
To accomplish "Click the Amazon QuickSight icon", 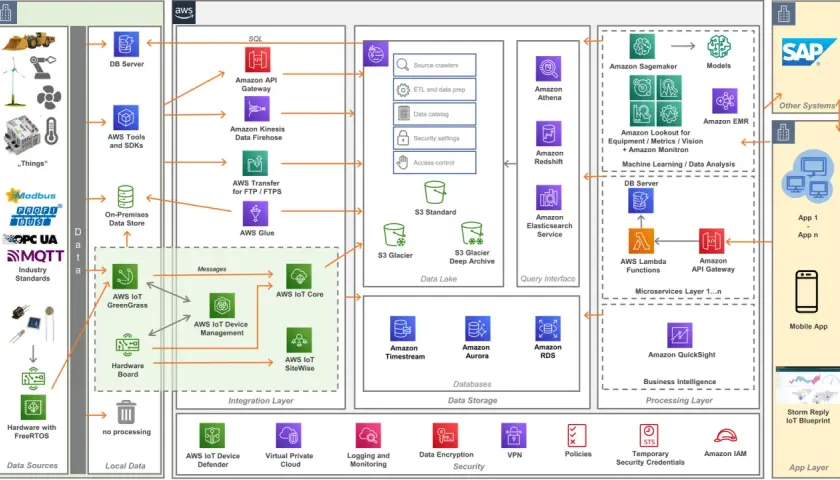I will click(680, 335).
